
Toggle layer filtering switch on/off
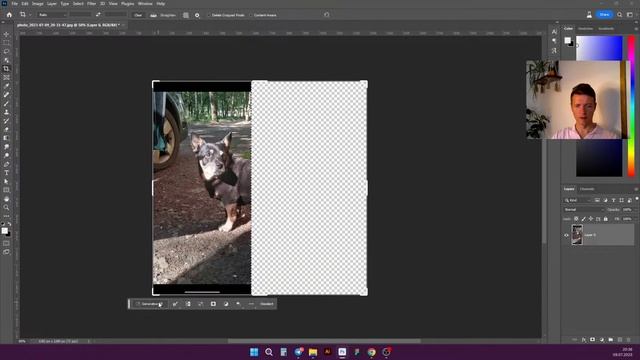tap(636, 199)
